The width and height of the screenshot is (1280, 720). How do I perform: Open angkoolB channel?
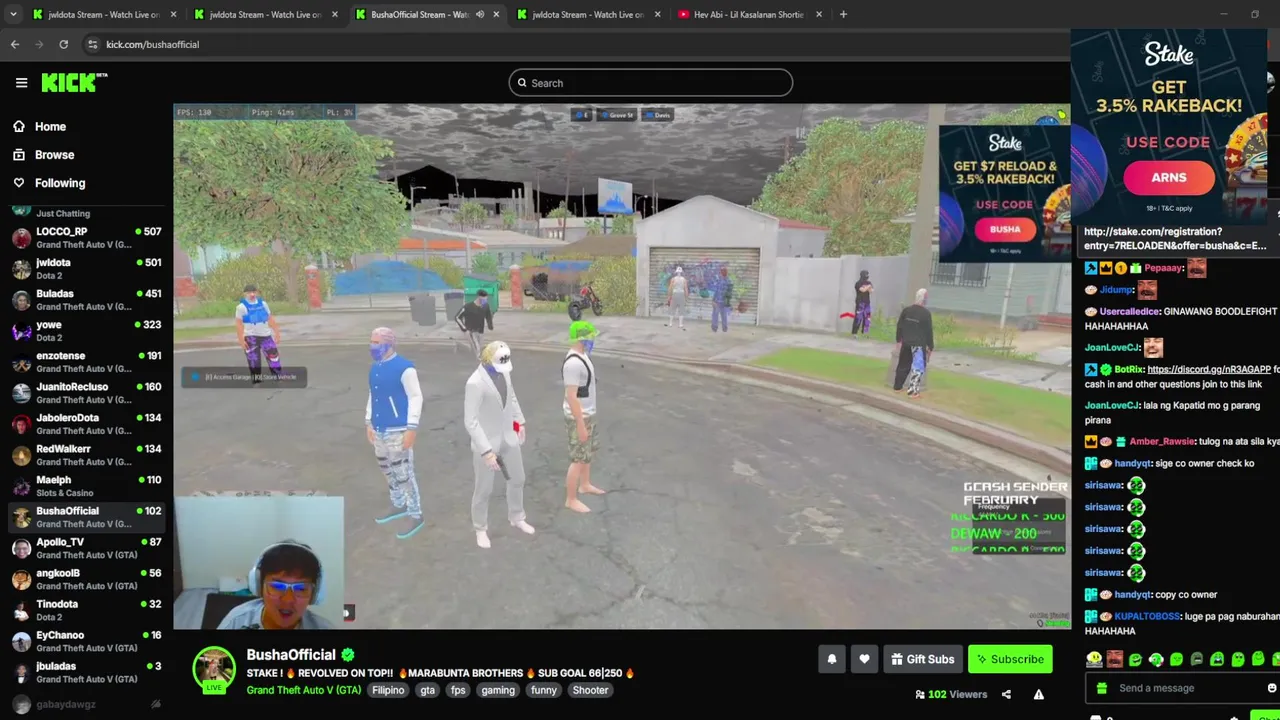[86, 579]
